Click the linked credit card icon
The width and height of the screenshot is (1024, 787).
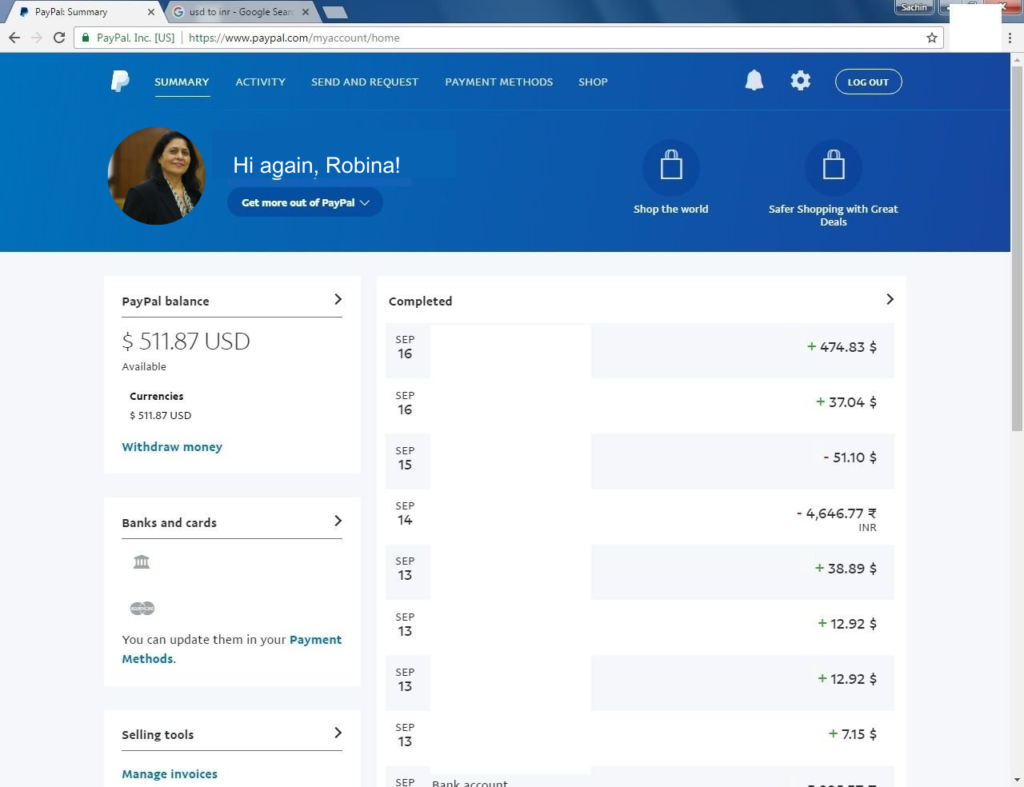click(142, 608)
